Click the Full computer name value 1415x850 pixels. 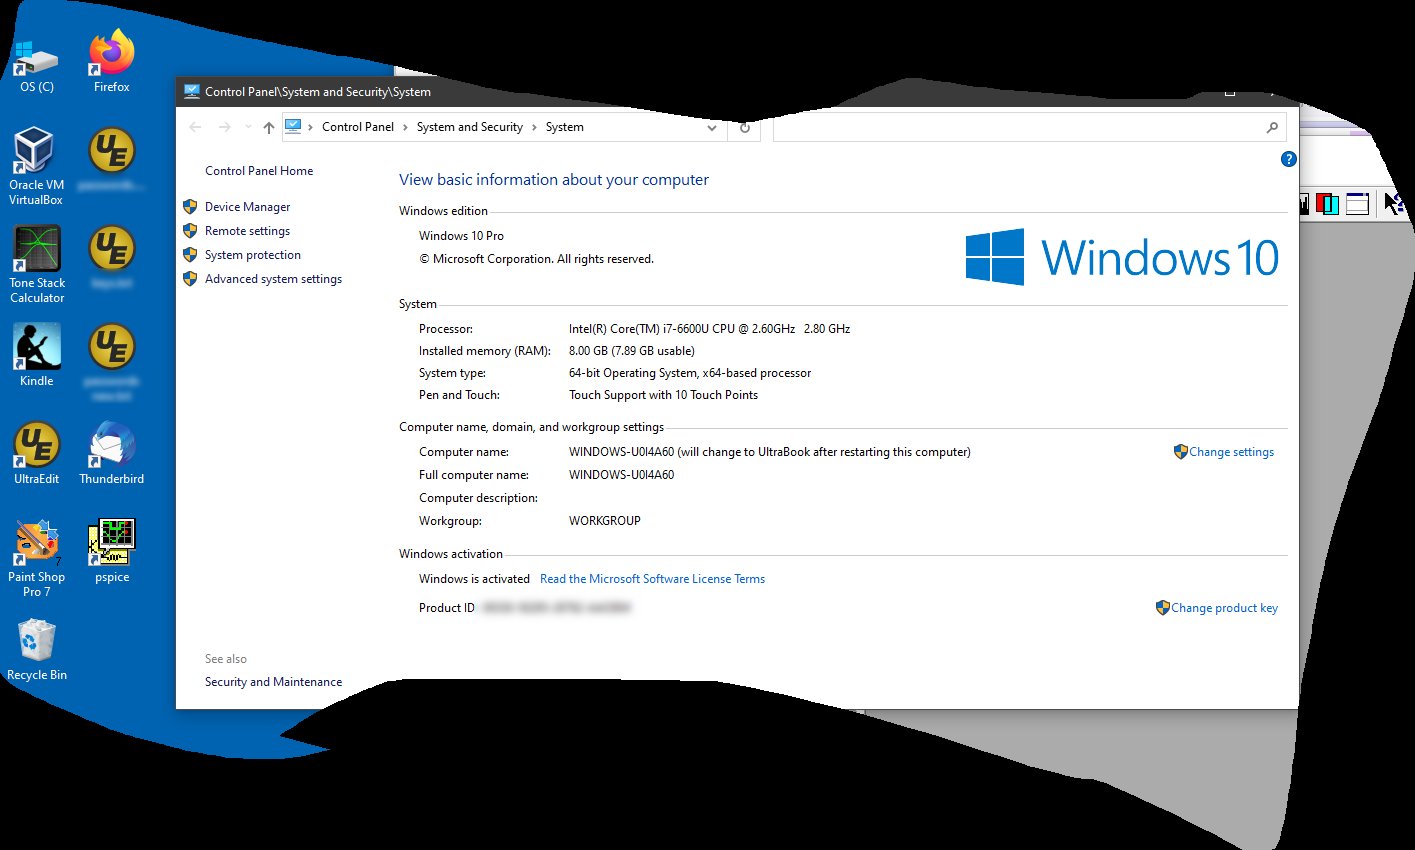(x=622, y=475)
